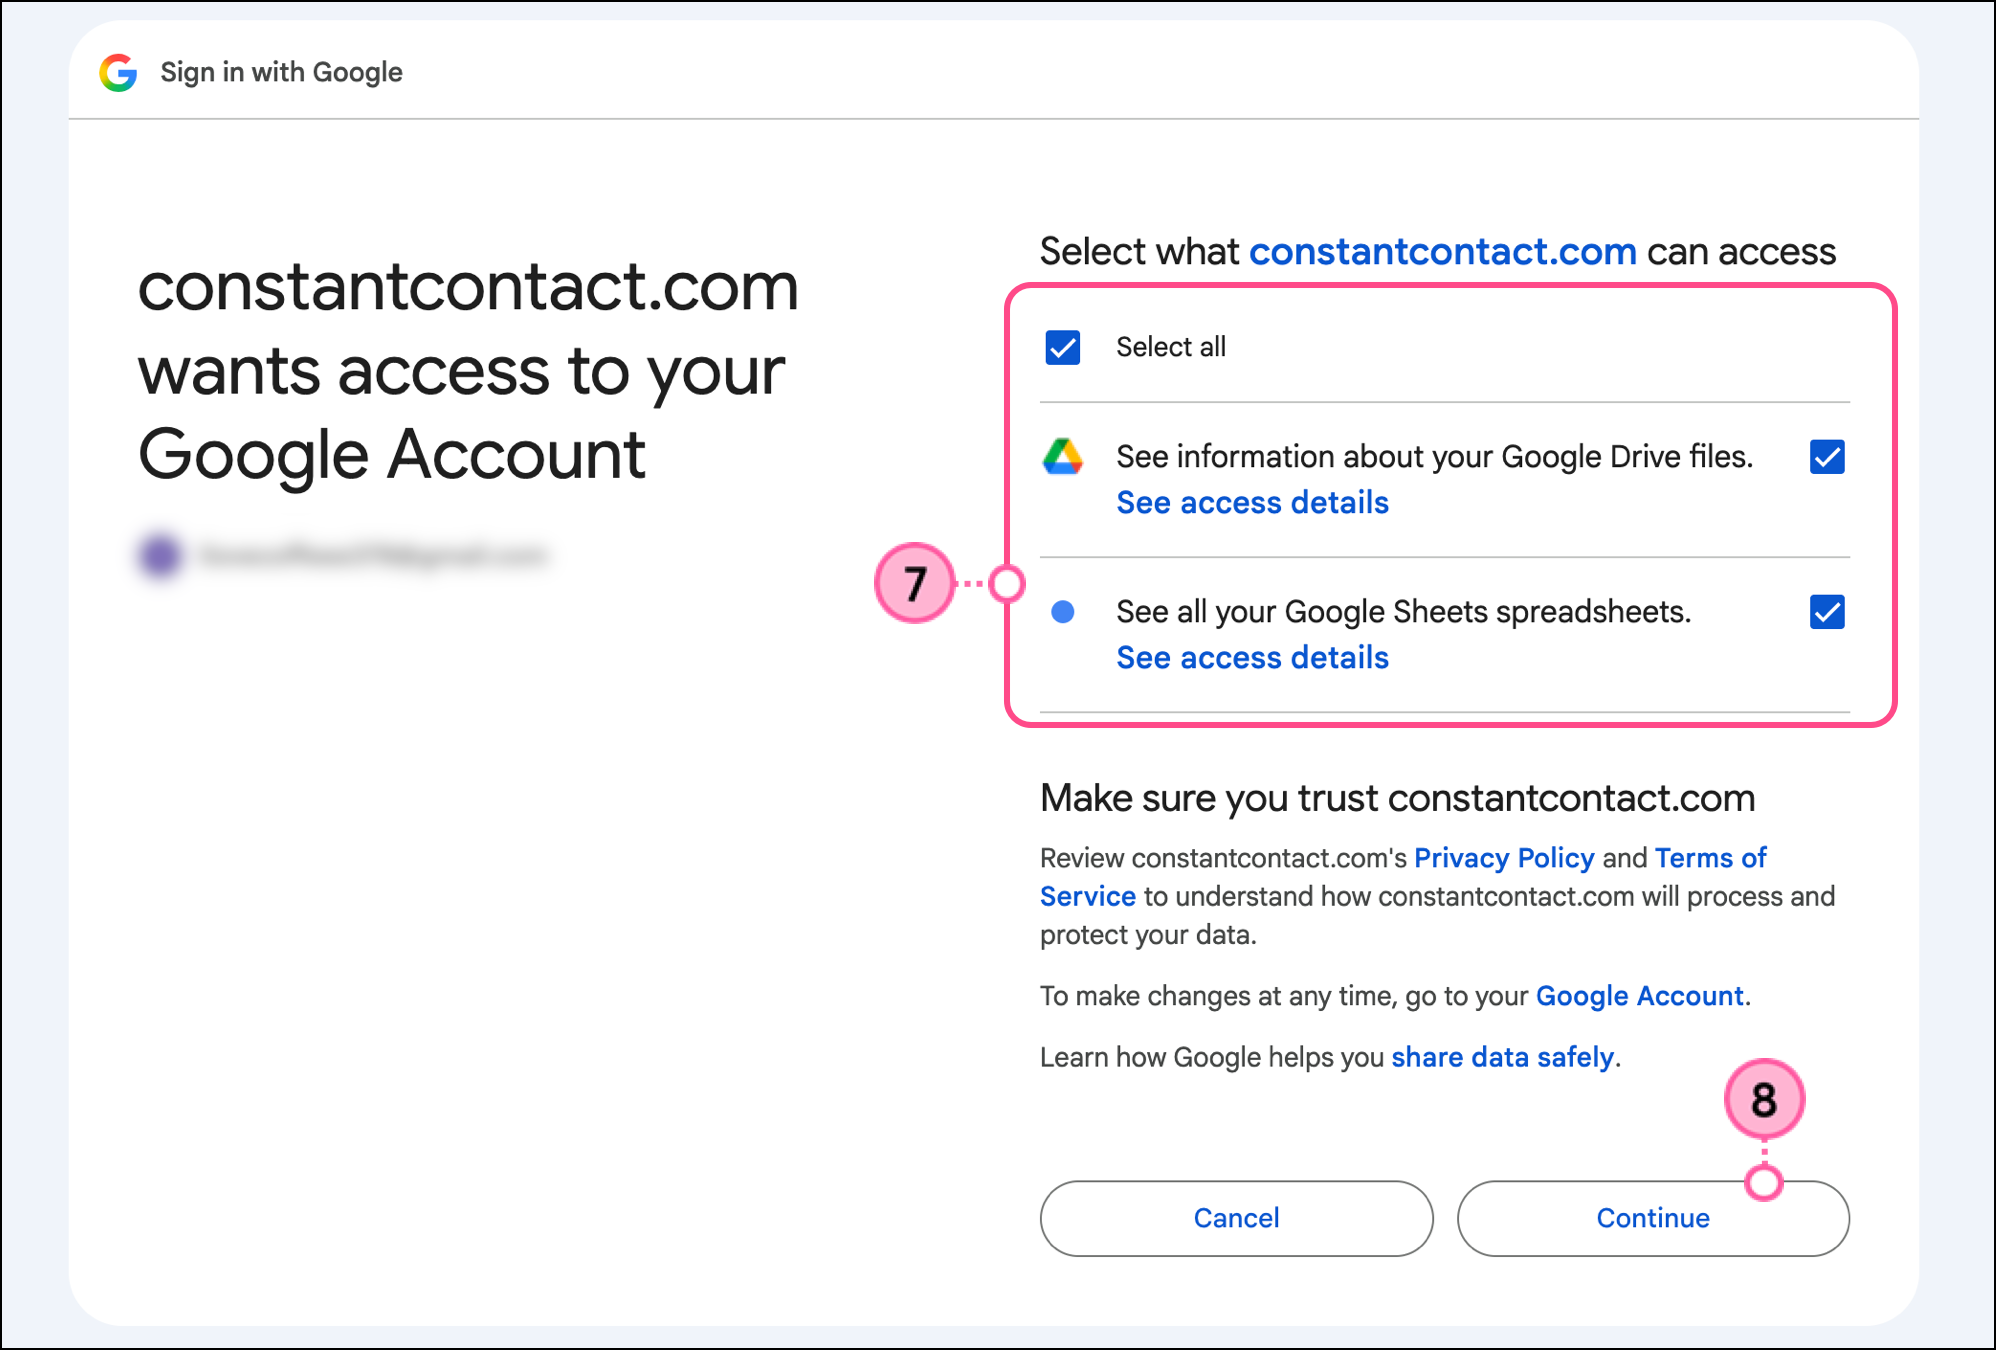Click the blue dot beside Google Sheets
Image resolution: width=1996 pixels, height=1350 pixels.
point(1063,612)
